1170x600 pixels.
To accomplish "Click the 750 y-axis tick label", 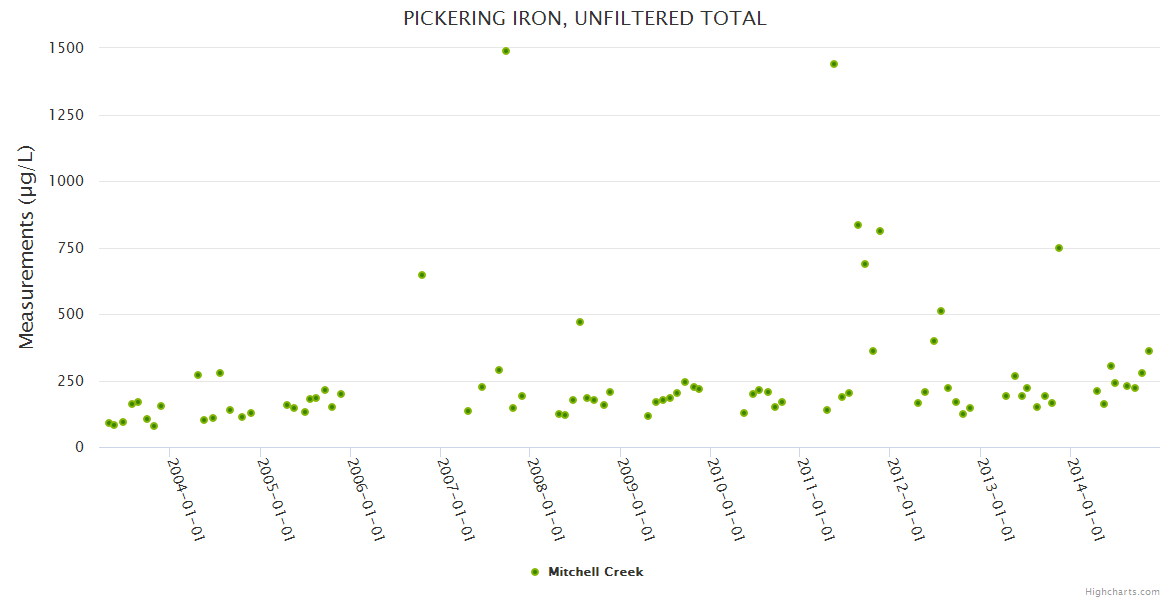I will [70, 248].
